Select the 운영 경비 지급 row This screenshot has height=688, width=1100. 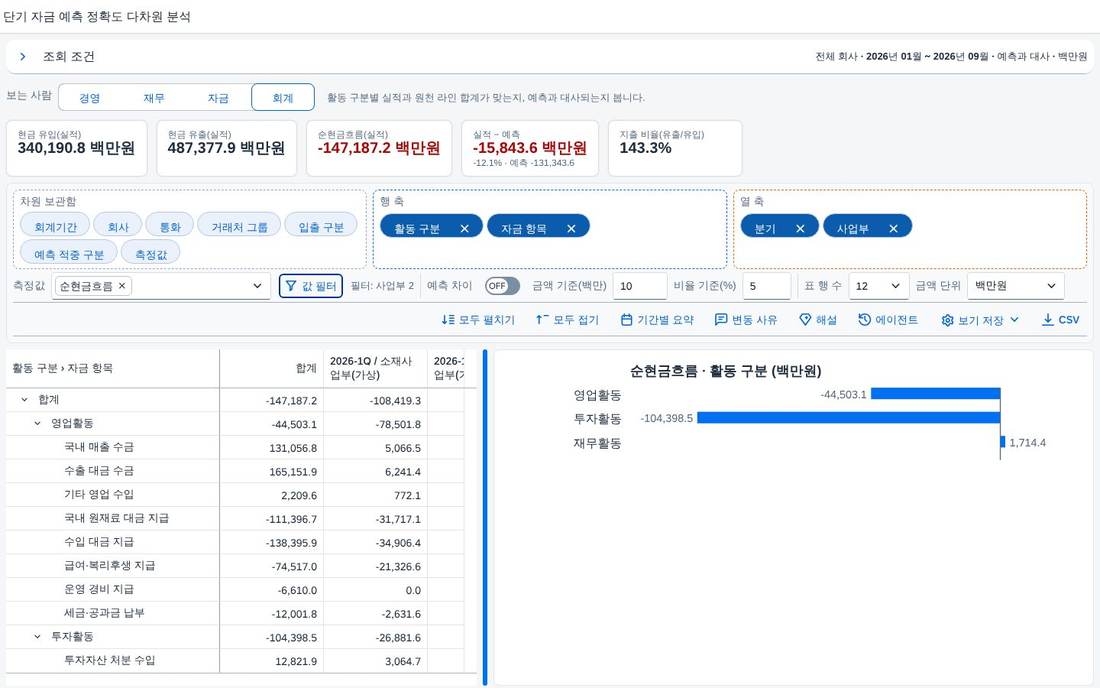point(235,590)
